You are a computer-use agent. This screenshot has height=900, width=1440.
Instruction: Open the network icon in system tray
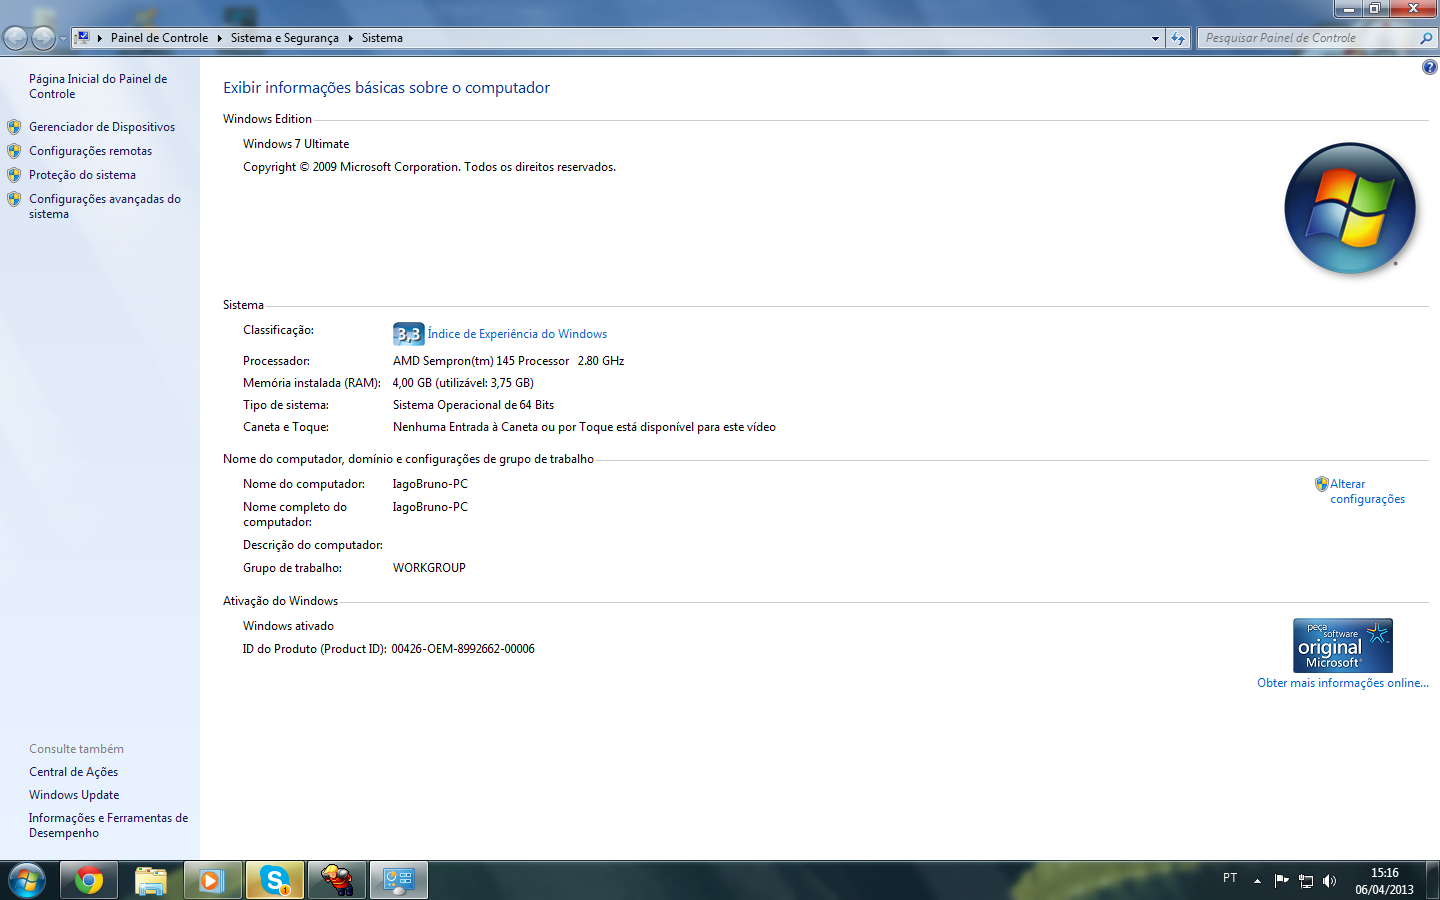[x=1305, y=880]
